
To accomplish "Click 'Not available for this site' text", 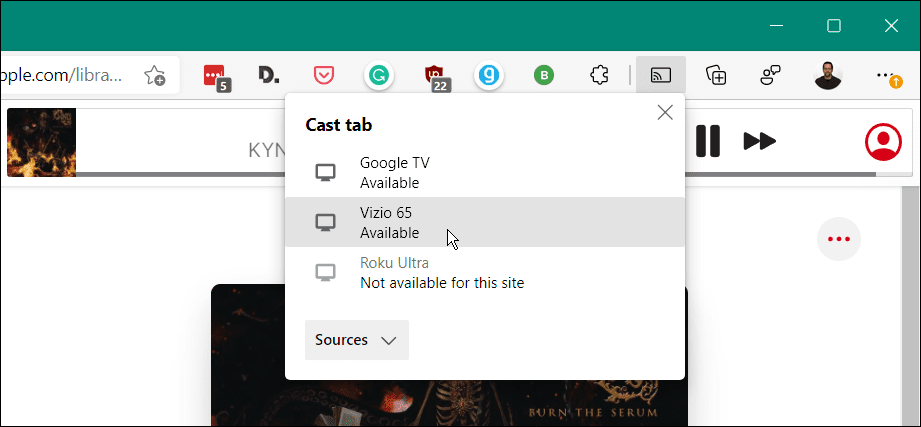I will (442, 283).
